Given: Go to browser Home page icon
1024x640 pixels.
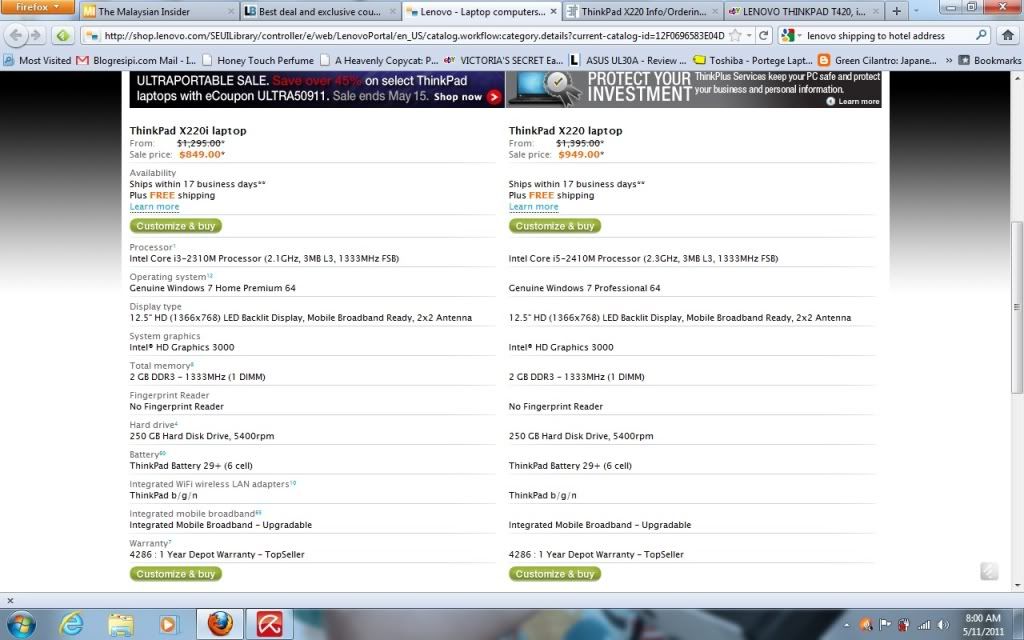Looking at the screenshot, I should pos(1008,35).
